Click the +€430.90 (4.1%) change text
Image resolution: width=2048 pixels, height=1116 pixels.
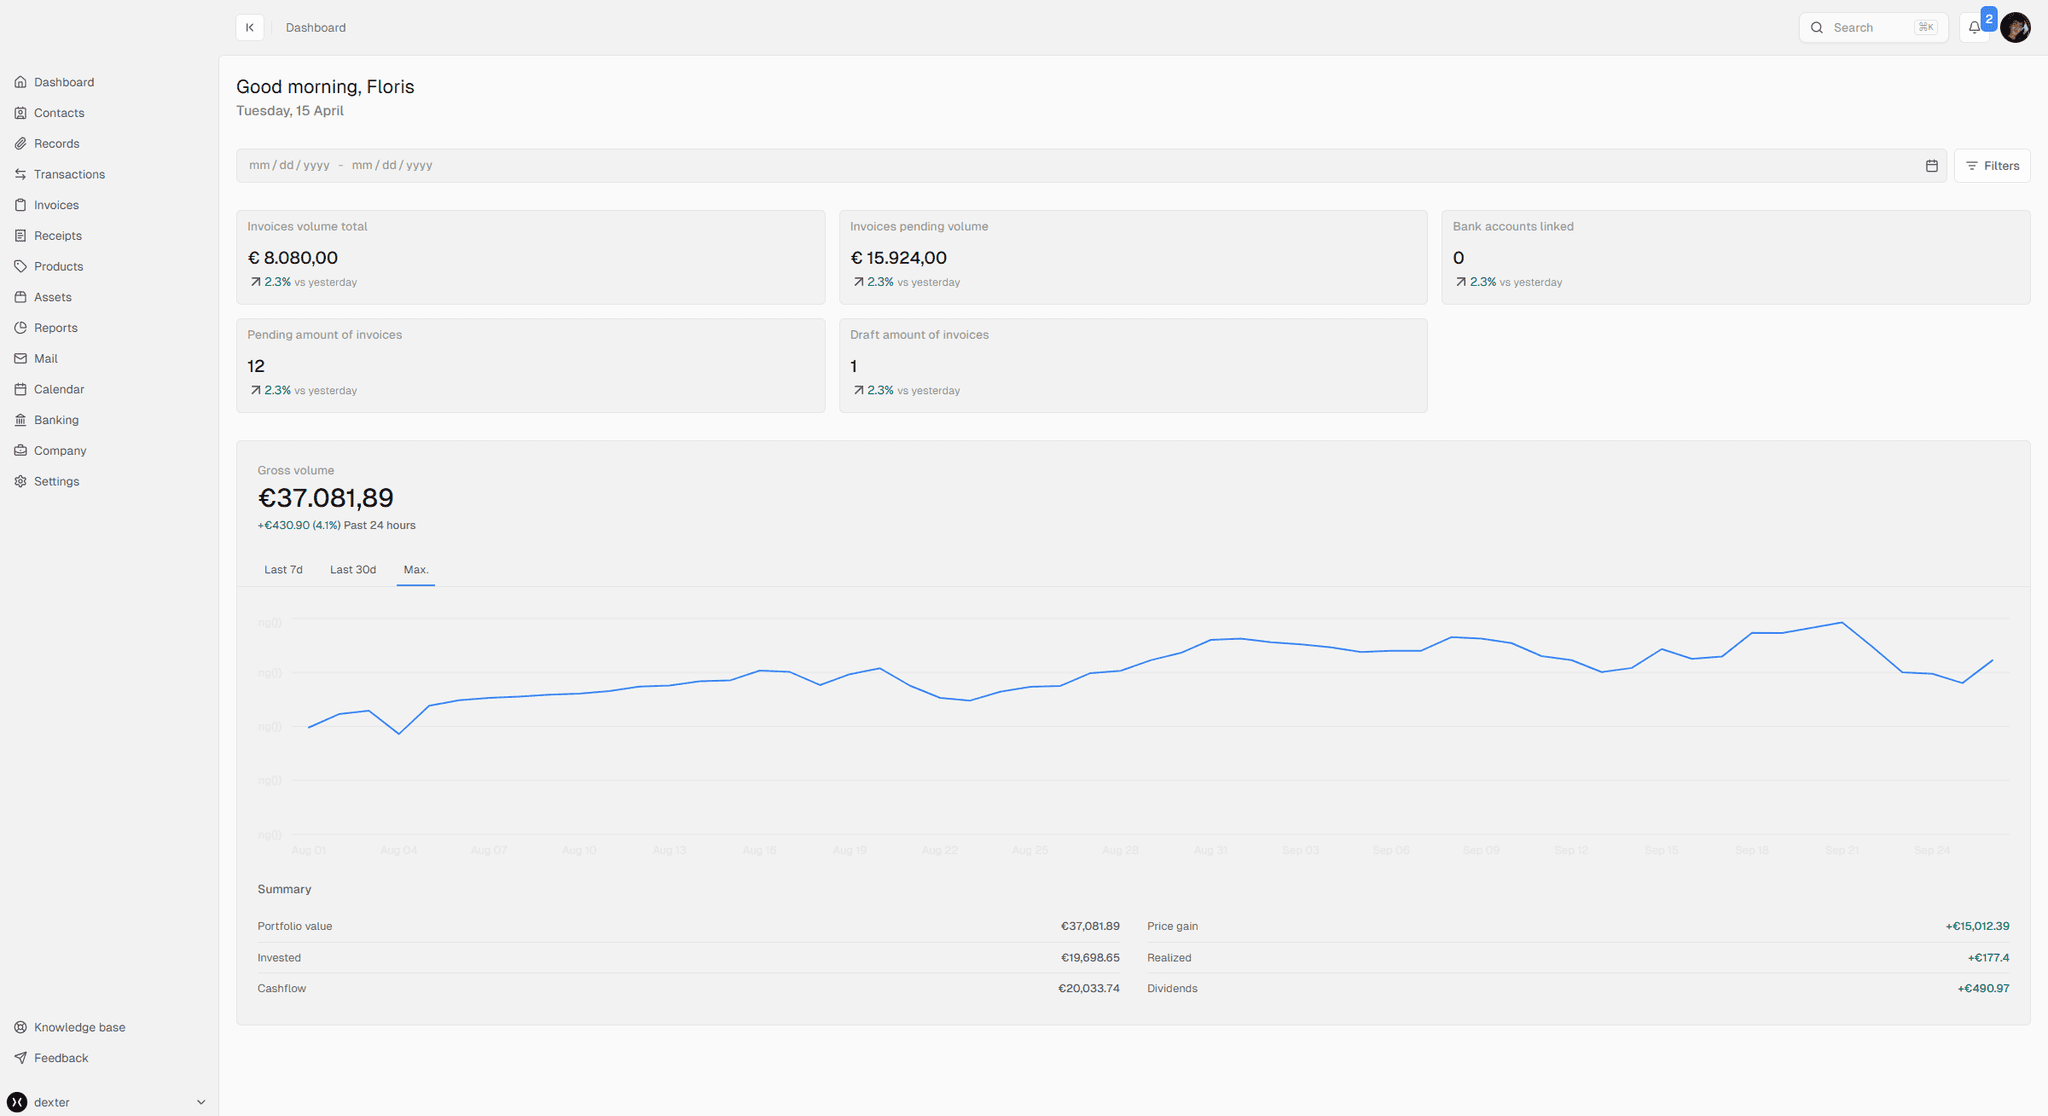[x=299, y=526]
